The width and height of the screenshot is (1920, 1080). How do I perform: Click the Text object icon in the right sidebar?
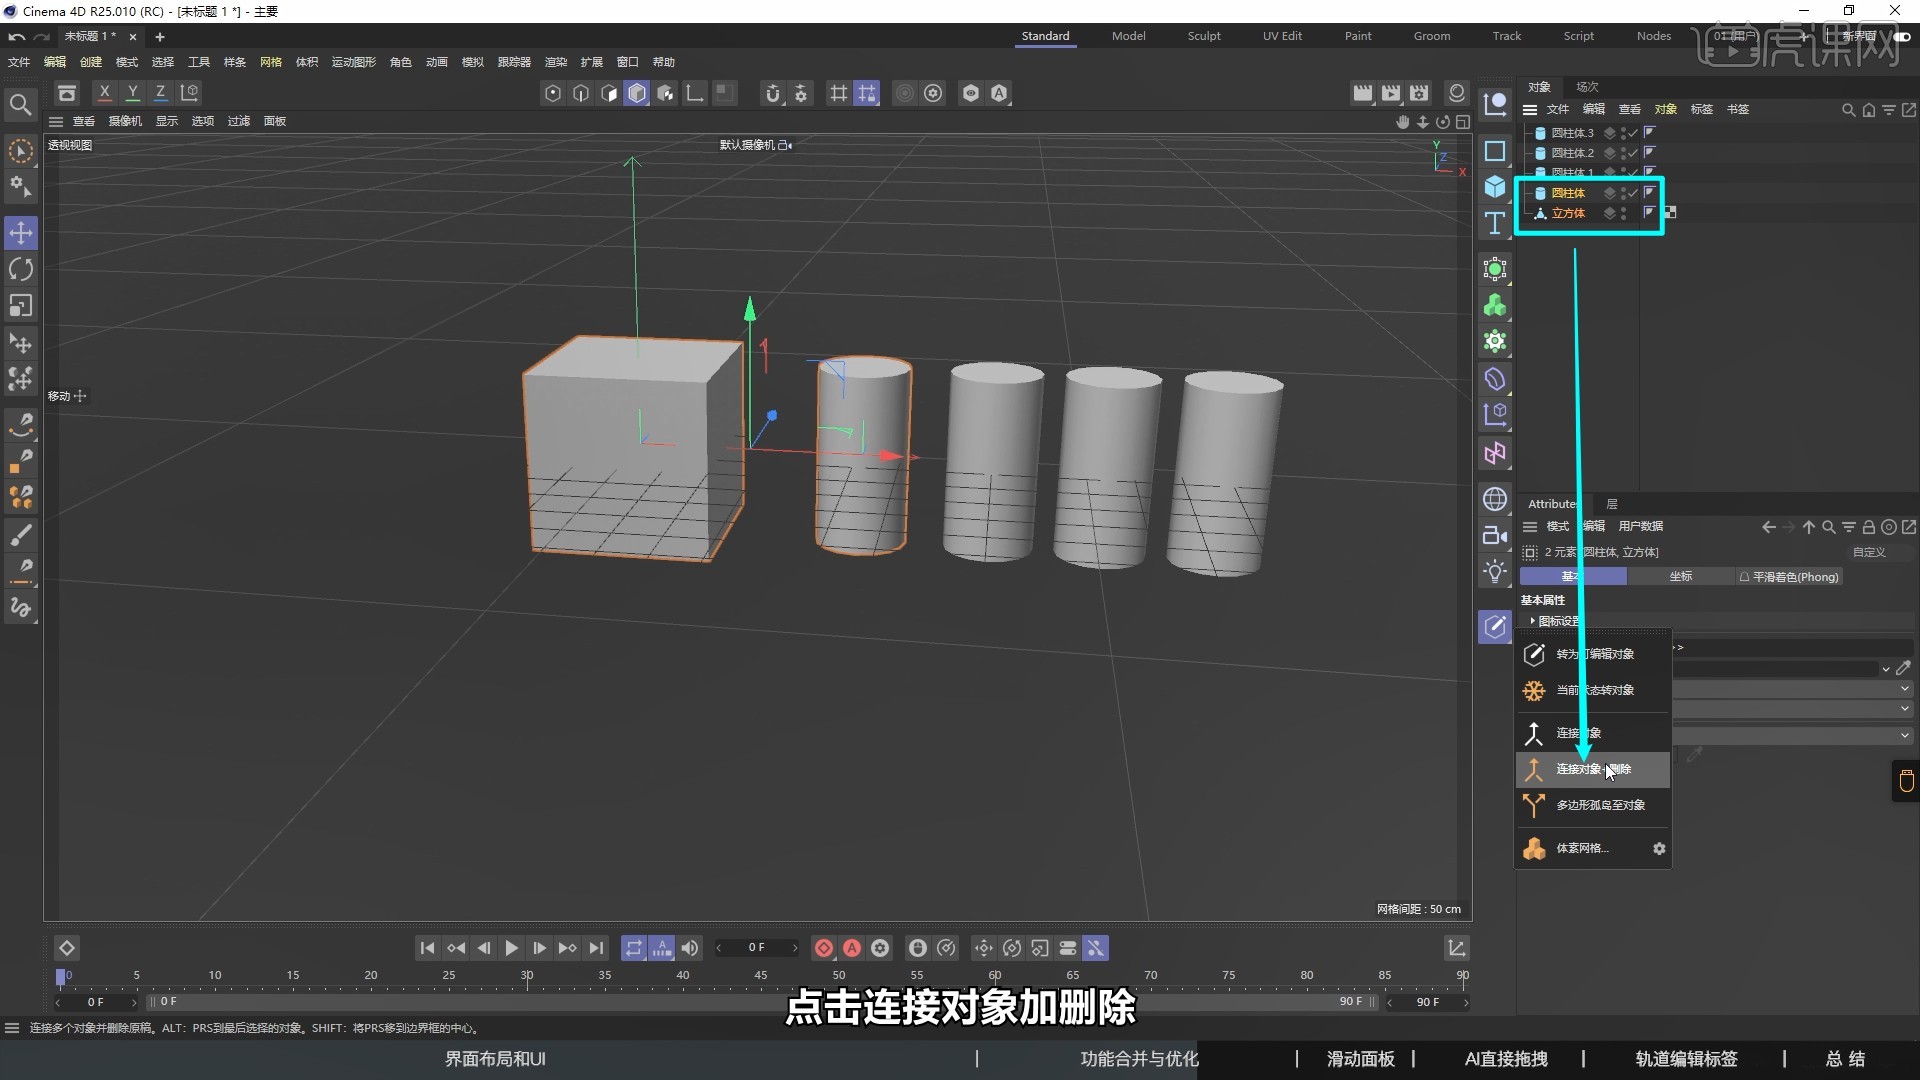pos(1495,223)
